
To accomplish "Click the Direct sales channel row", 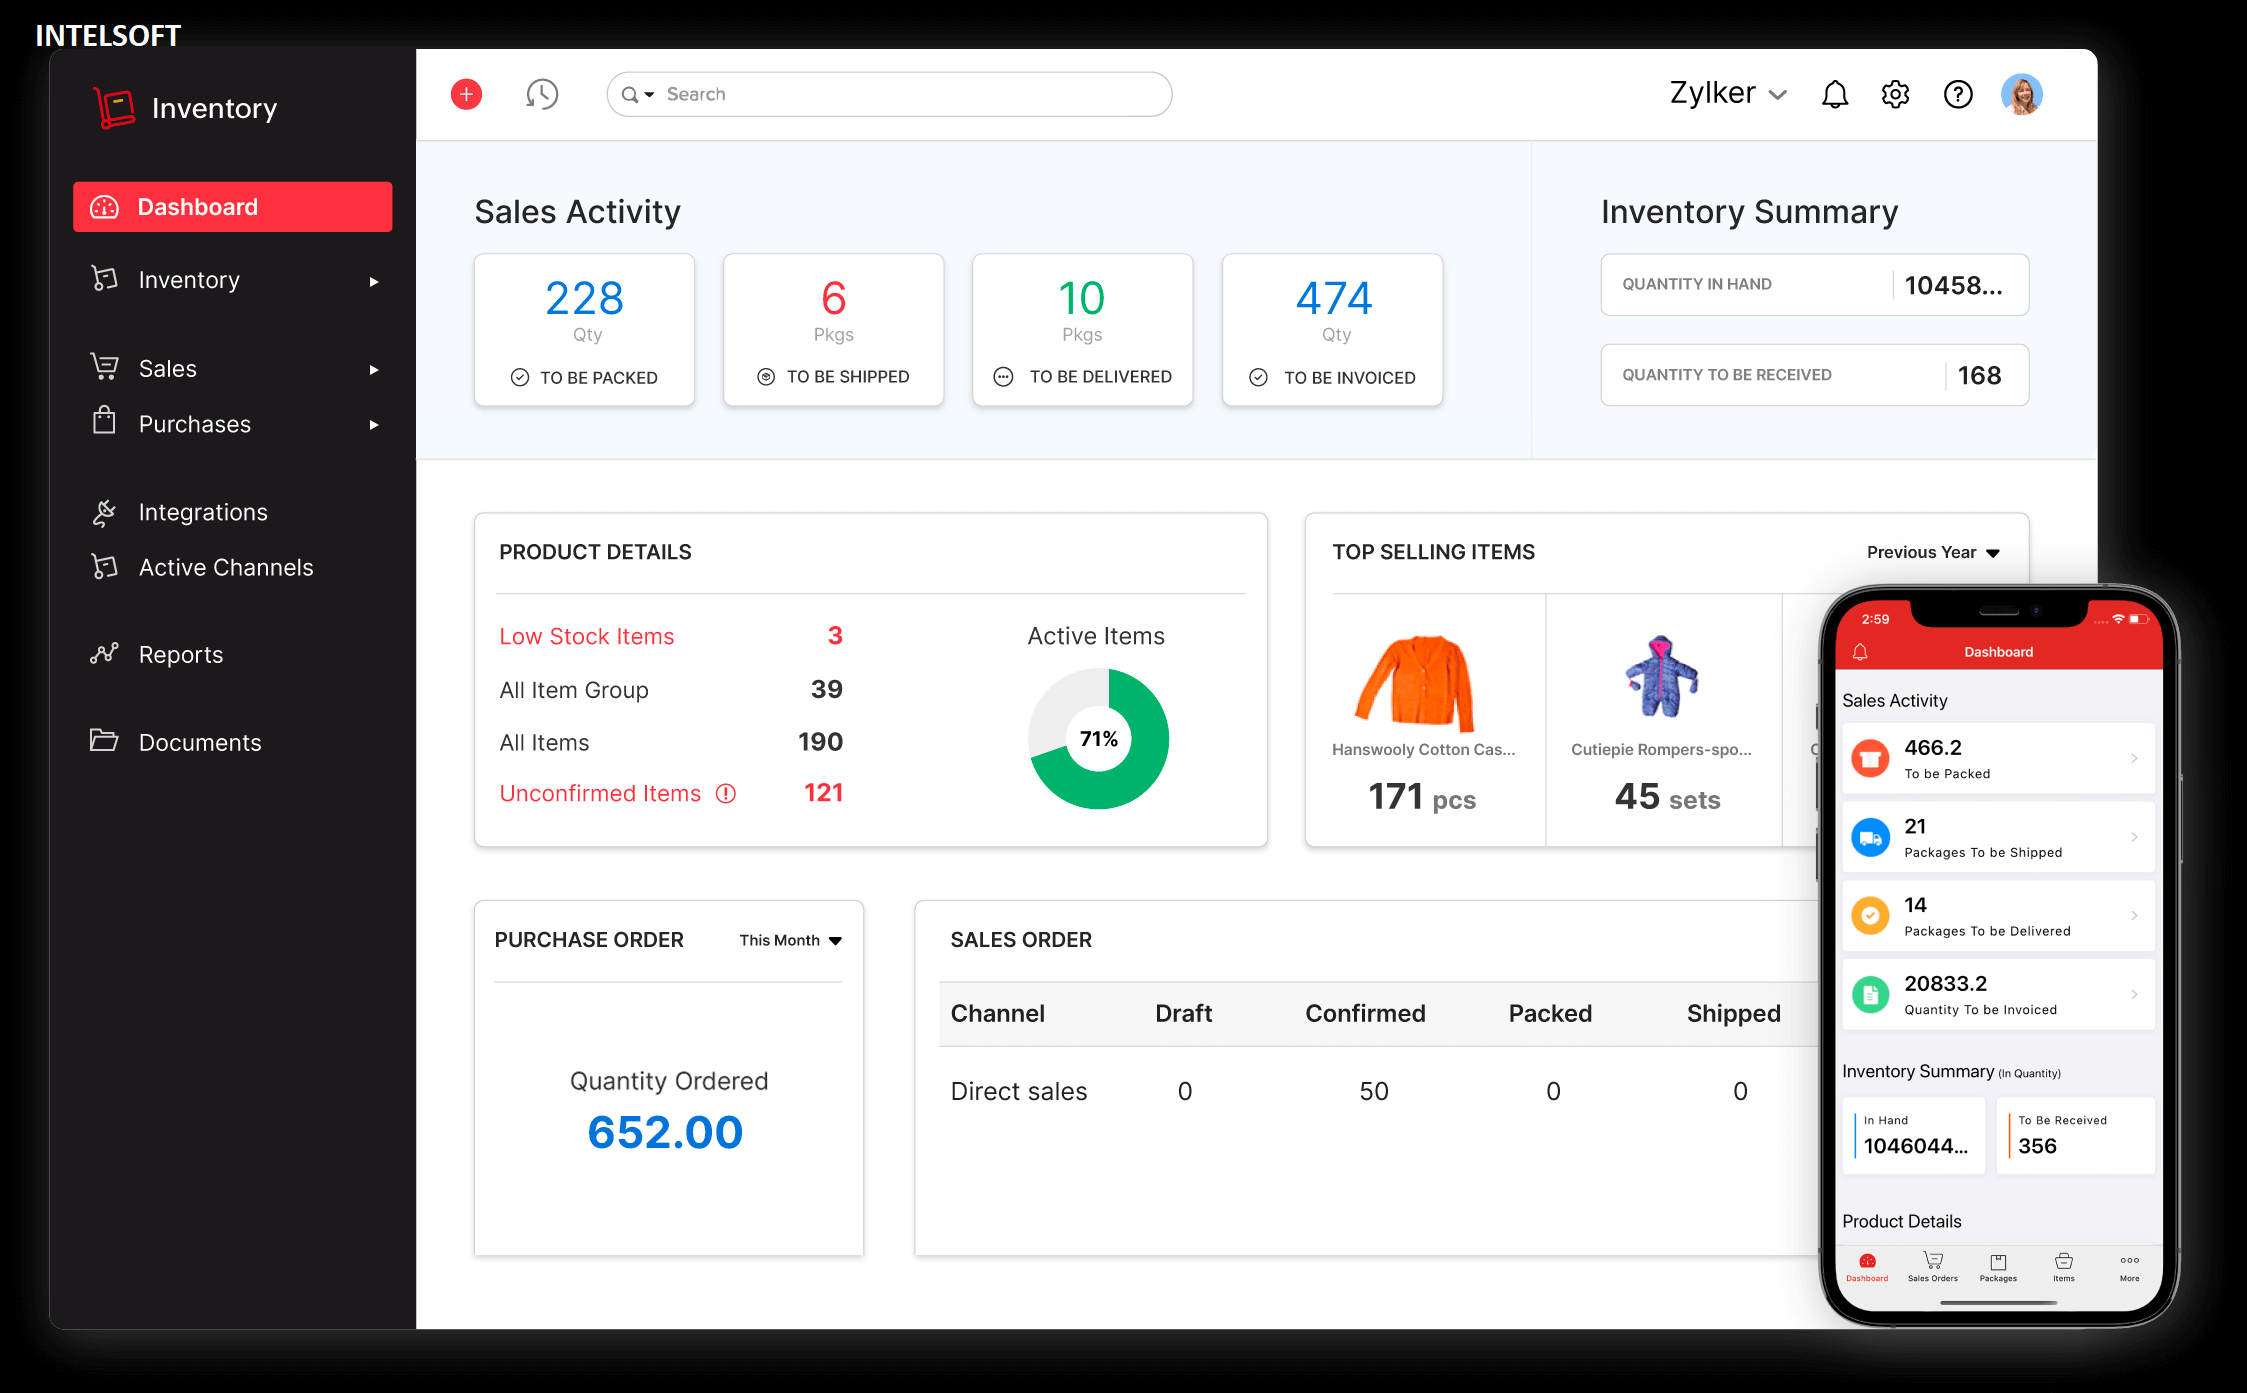I will pyautogui.click(x=1378, y=1091).
